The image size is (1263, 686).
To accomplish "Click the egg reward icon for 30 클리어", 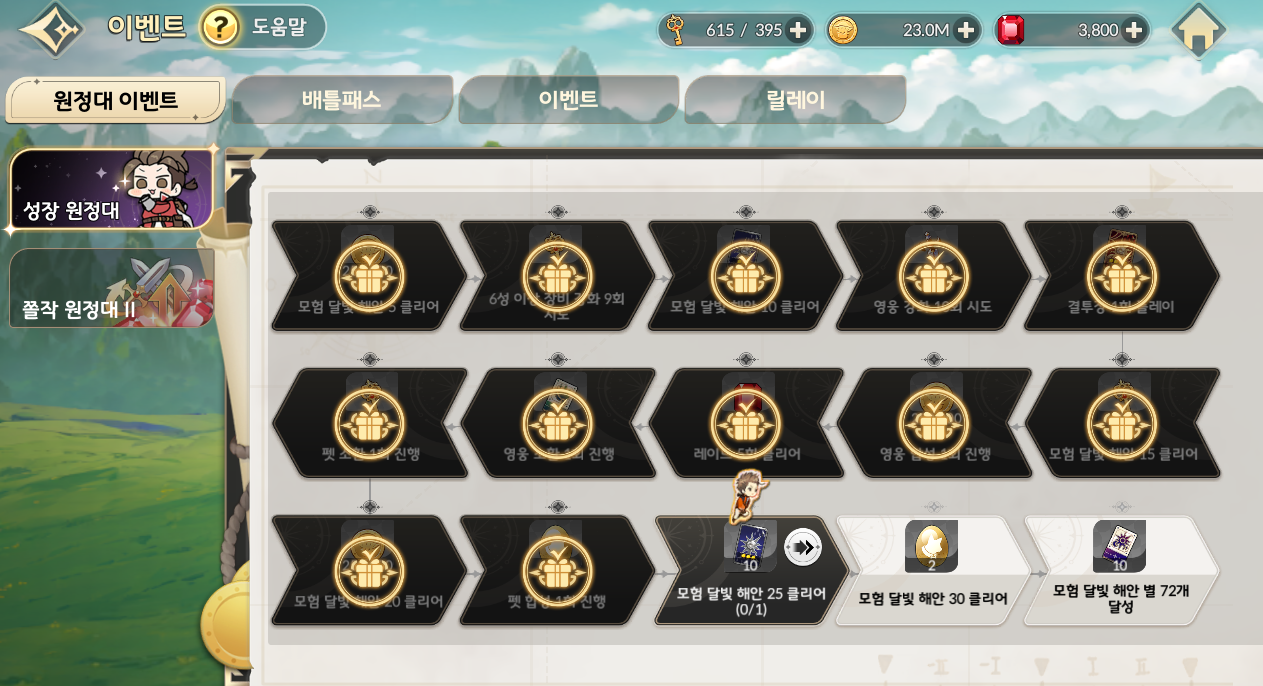I will [x=931, y=546].
